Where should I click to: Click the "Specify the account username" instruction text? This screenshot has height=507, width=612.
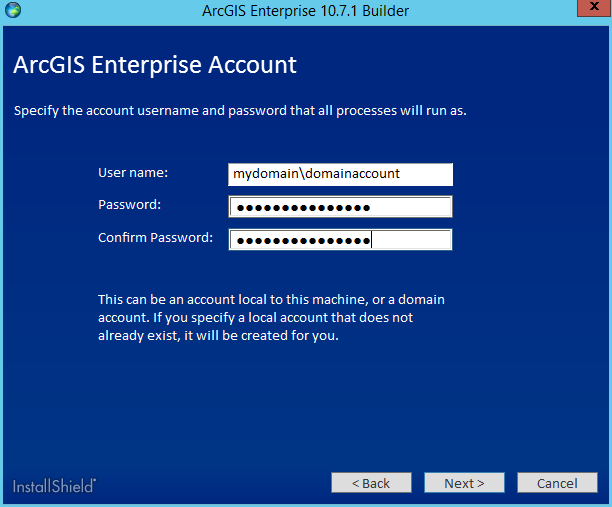point(240,110)
